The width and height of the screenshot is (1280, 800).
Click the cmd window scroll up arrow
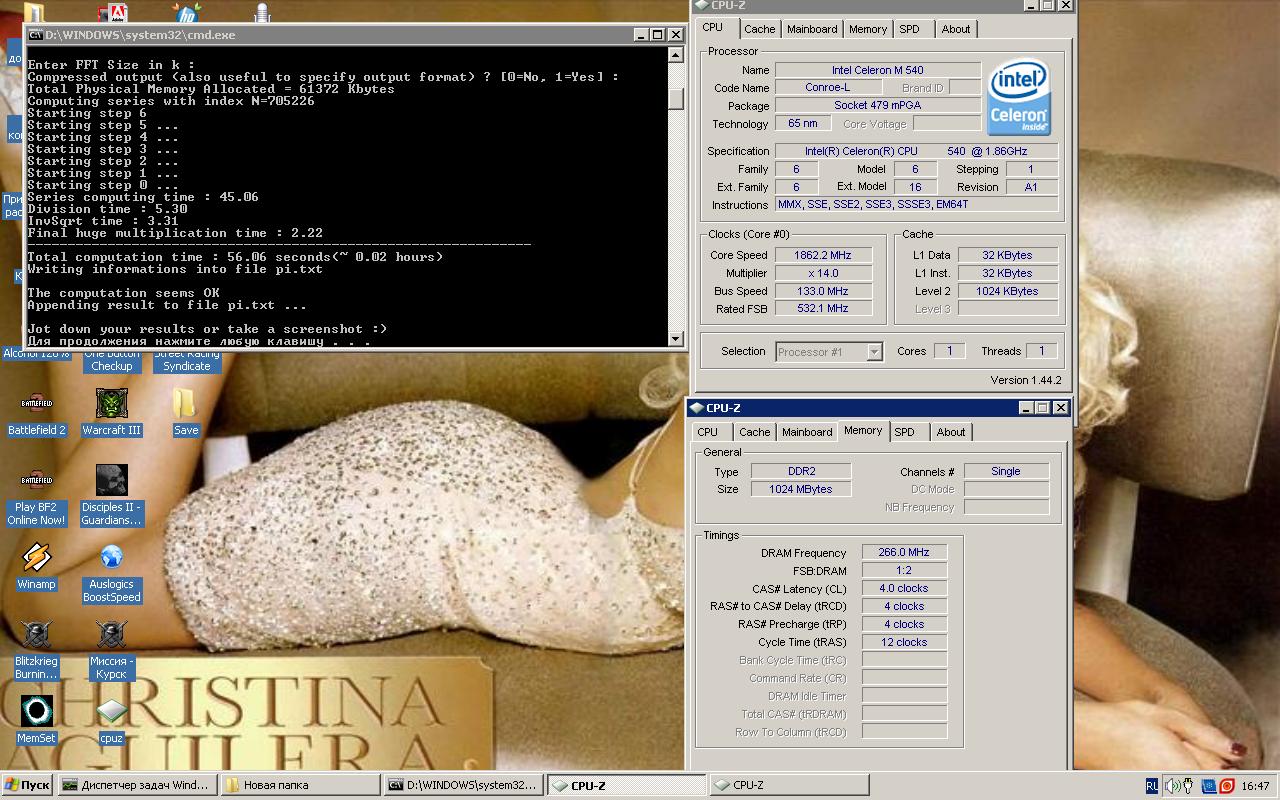pyautogui.click(x=676, y=54)
